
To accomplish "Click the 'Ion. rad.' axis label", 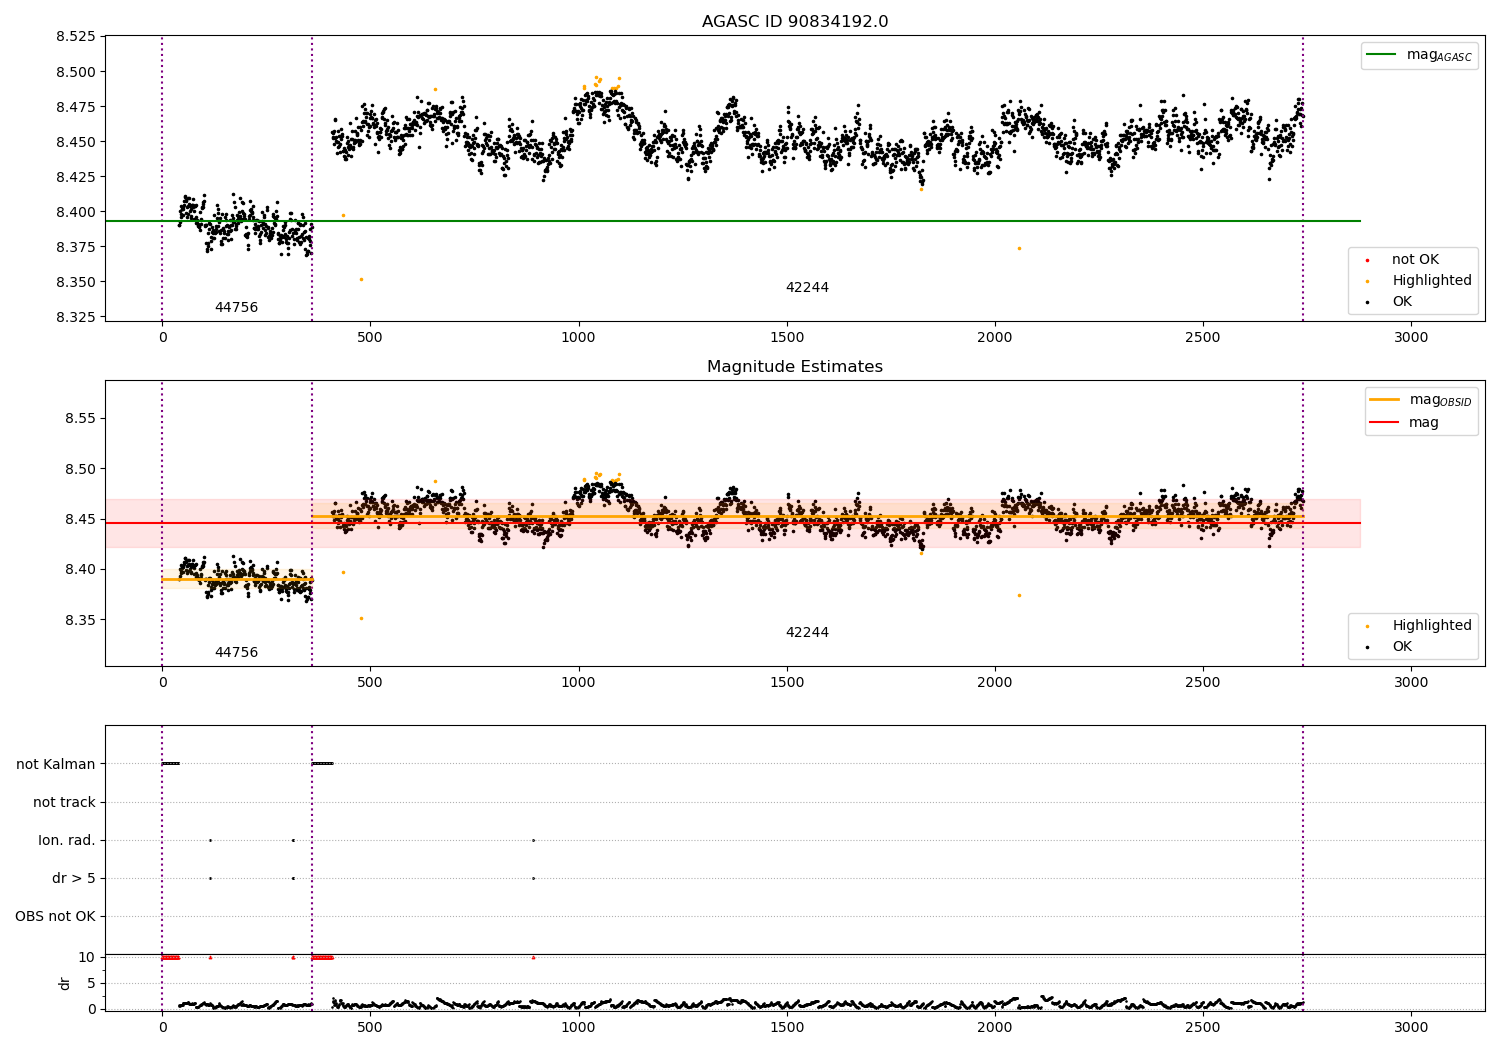I will coord(67,841).
